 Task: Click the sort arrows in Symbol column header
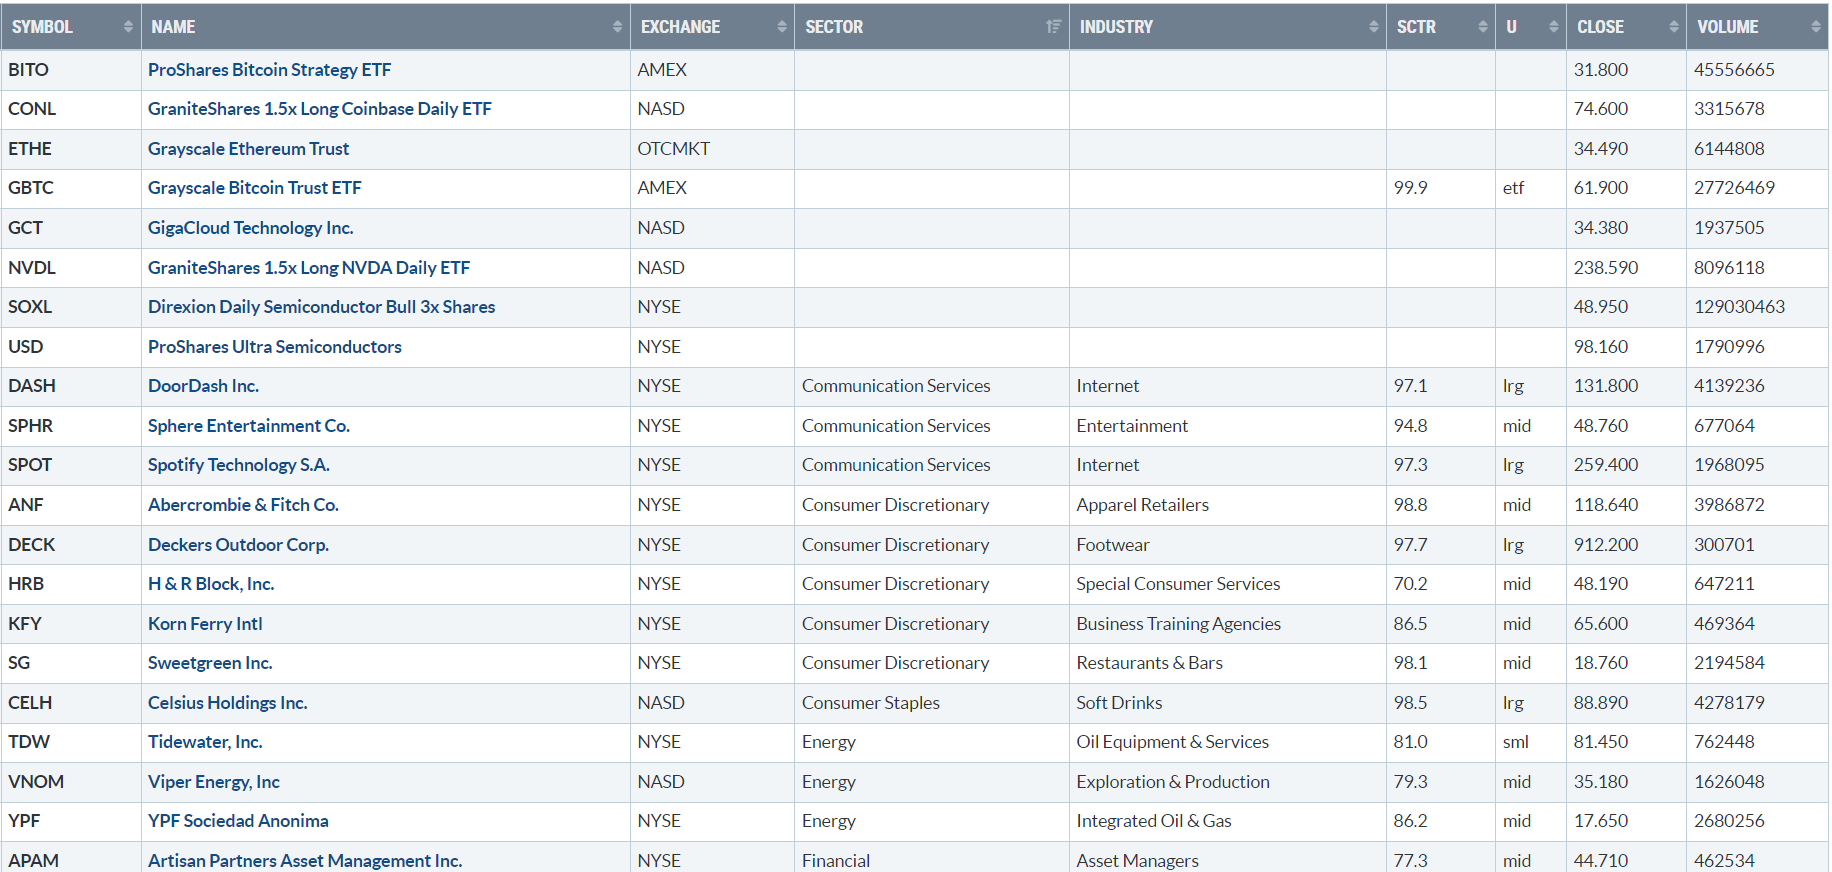click(x=128, y=27)
